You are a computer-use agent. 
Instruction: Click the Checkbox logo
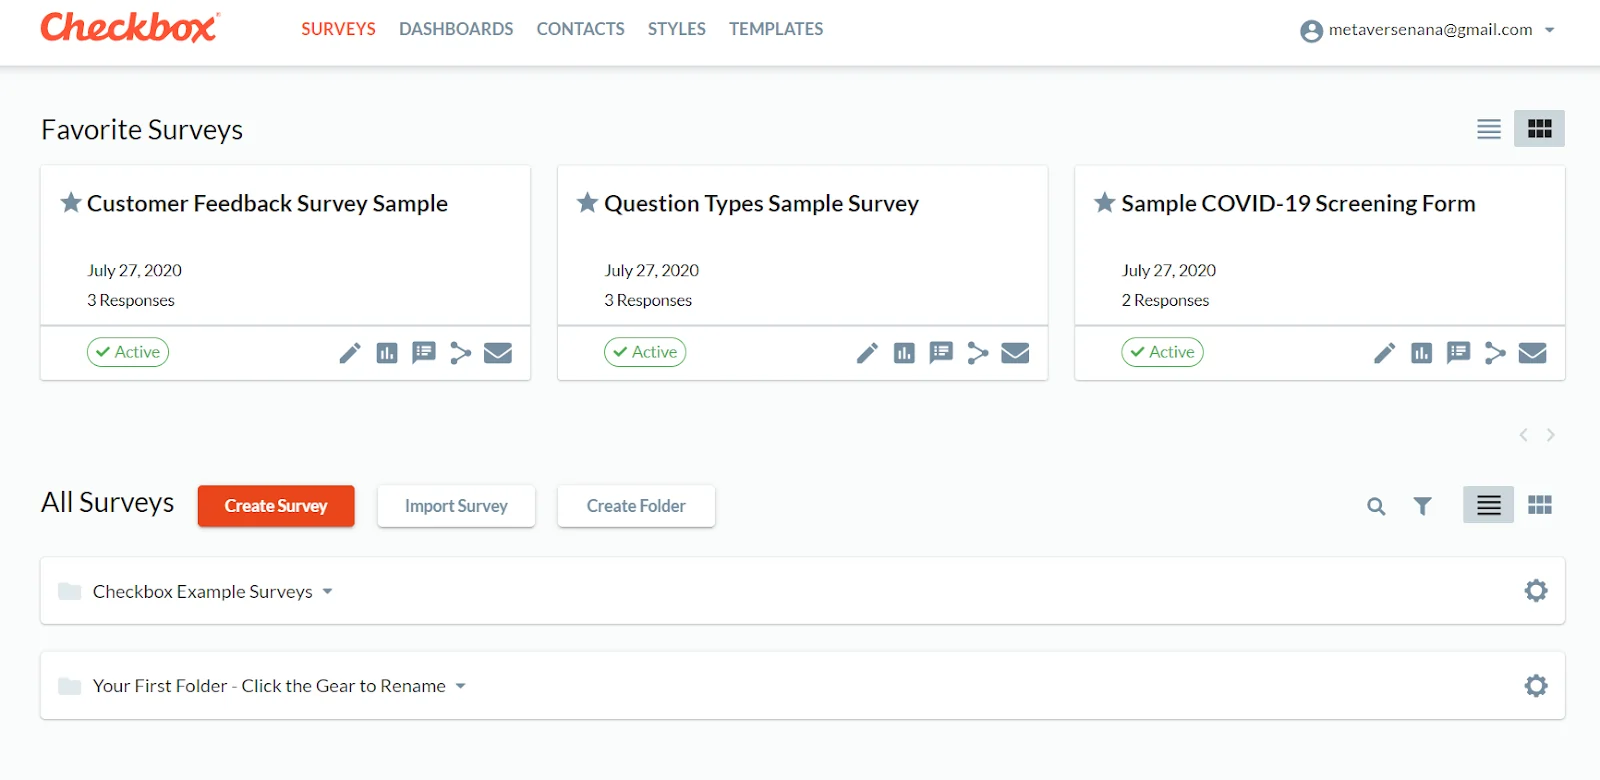[129, 27]
